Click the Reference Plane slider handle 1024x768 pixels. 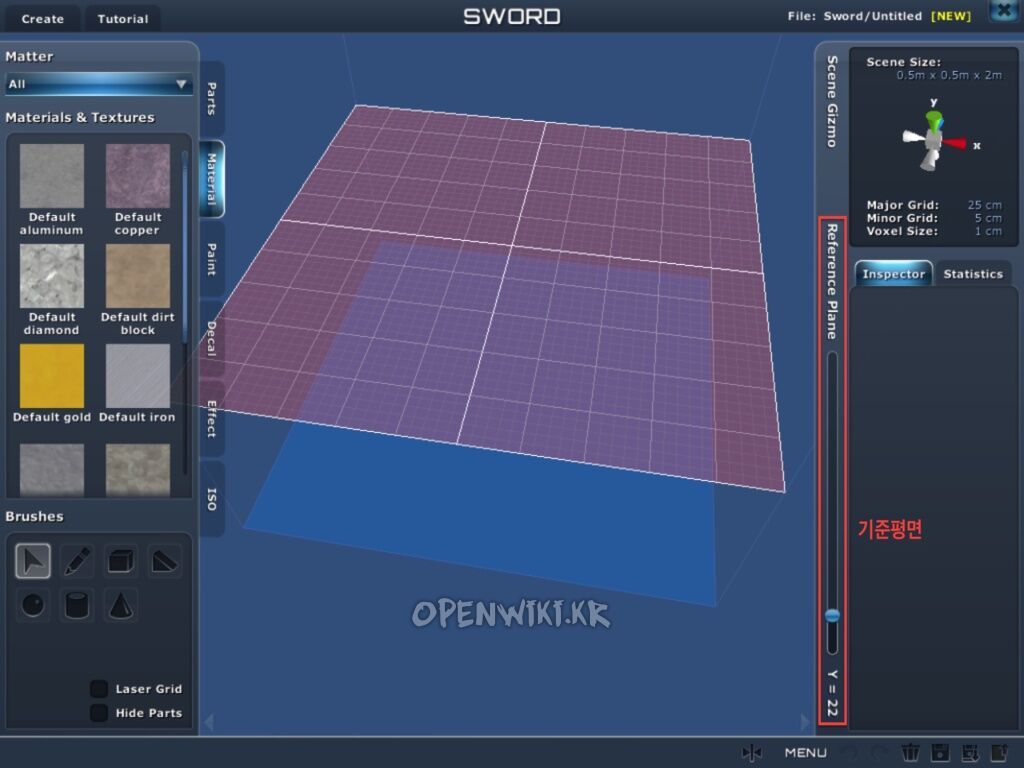point(832,615)
